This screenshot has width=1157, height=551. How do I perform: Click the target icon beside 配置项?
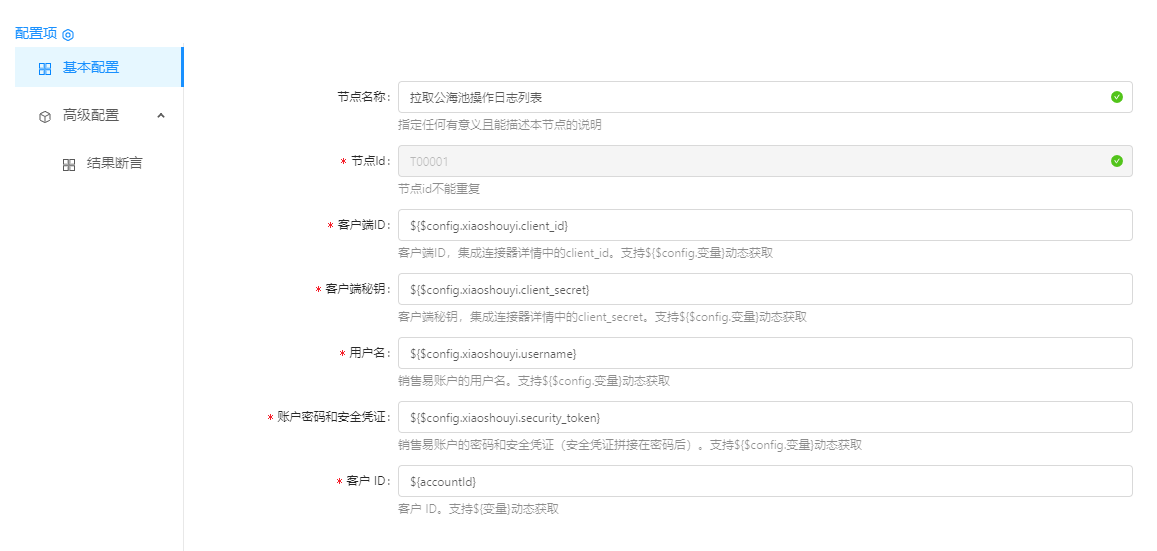tap(68, 34)
